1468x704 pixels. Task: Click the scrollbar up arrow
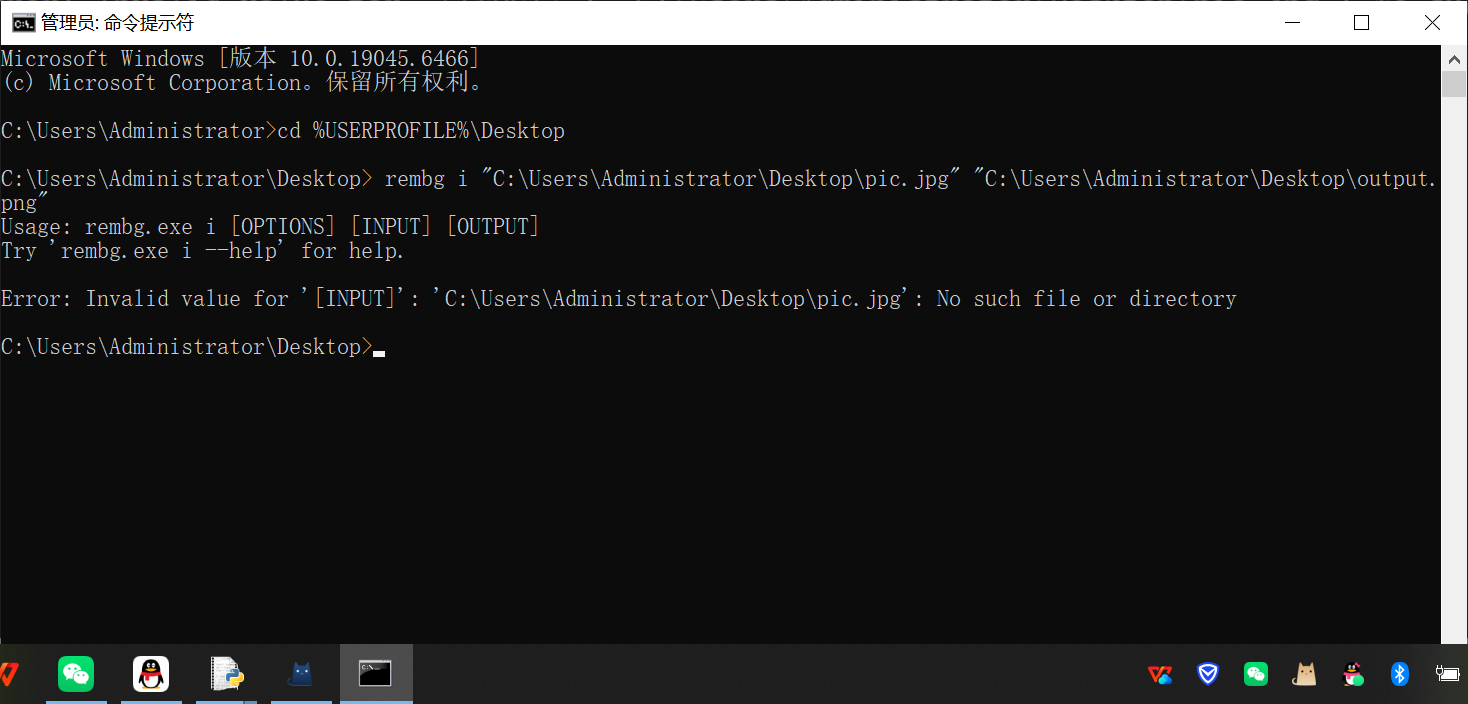[1454, 59]
